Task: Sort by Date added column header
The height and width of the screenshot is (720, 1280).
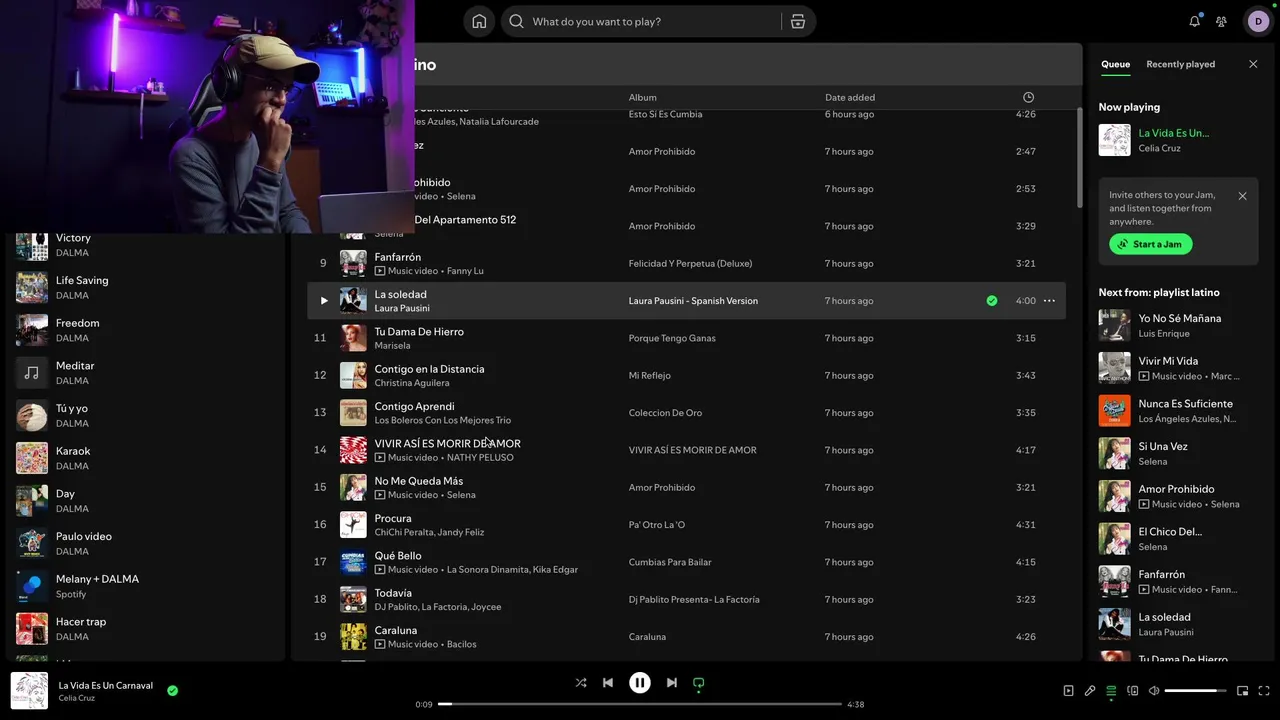Action: pyautogui.click(x=850, y=97)
